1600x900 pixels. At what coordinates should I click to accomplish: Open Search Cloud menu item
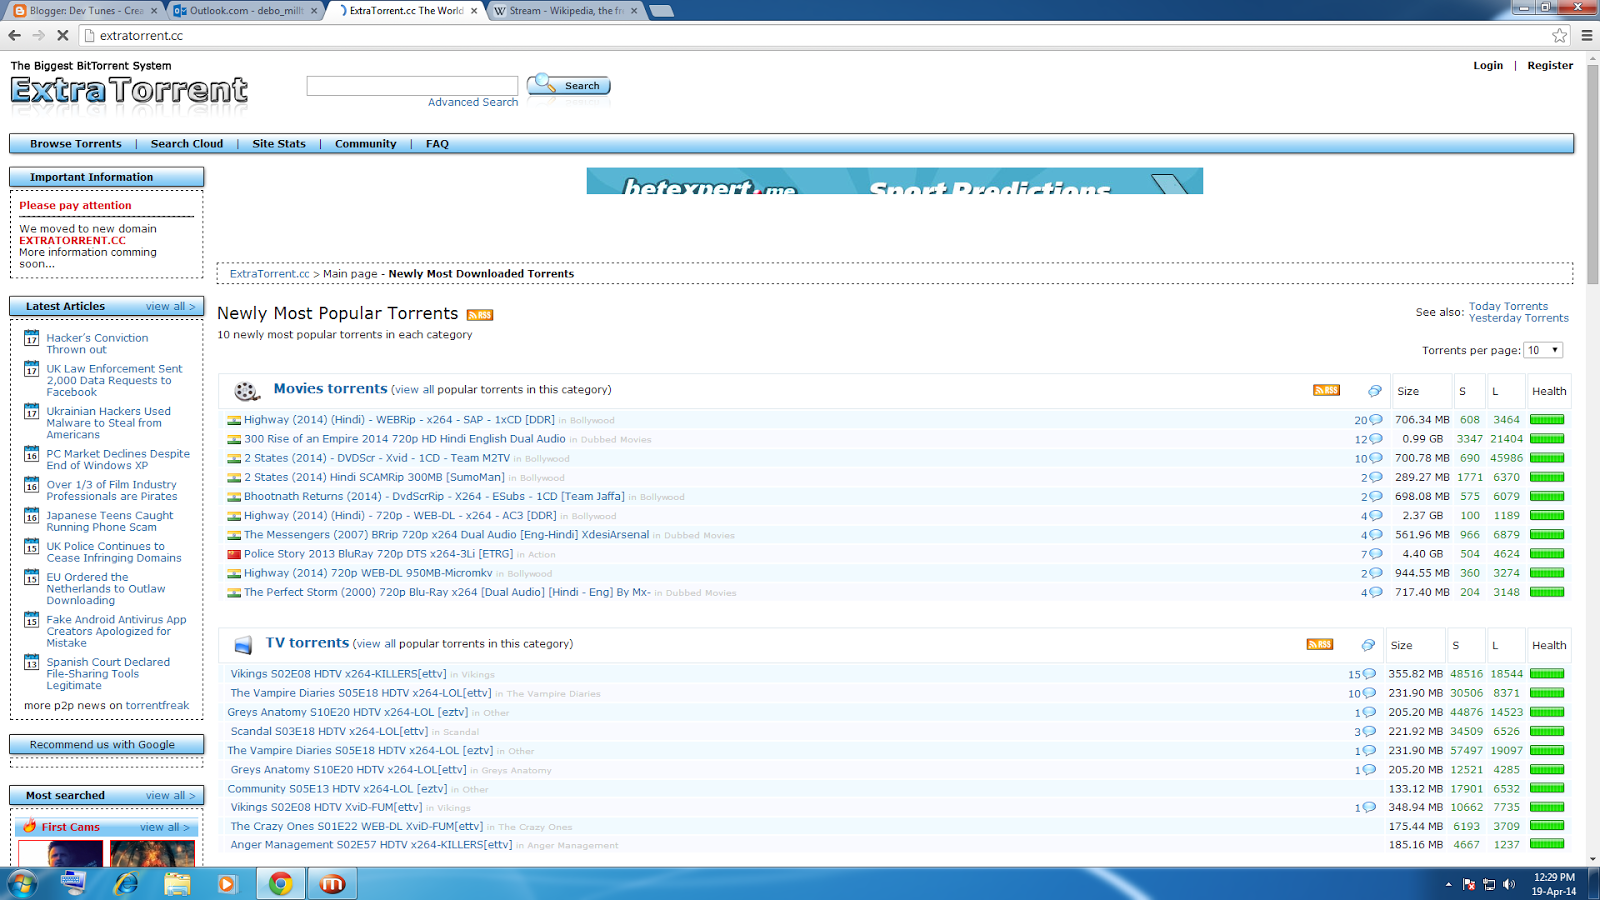(x=187, y=144)
